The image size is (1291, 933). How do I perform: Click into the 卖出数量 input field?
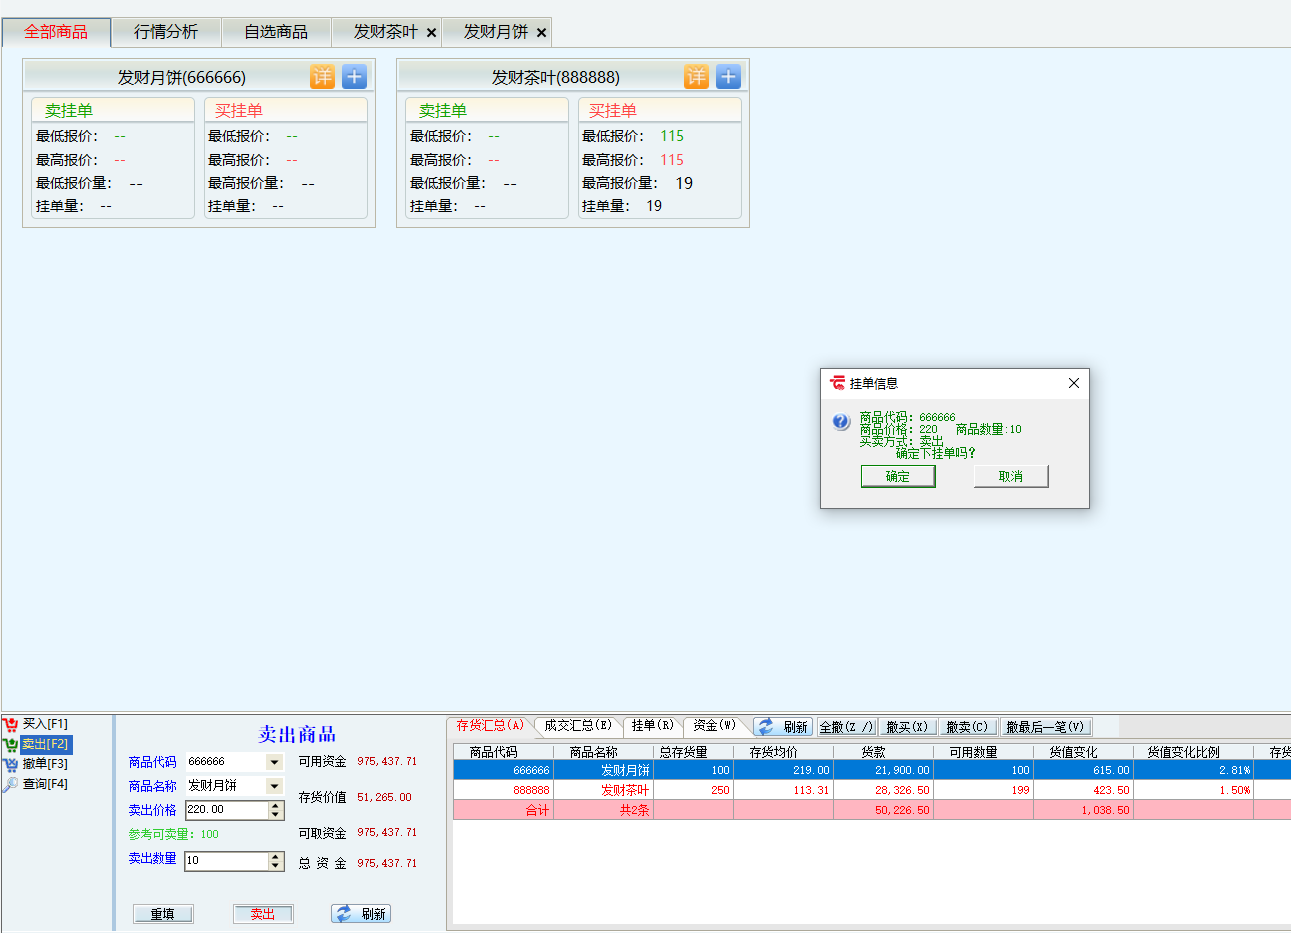pyautogui.click(x=227, y=861)
